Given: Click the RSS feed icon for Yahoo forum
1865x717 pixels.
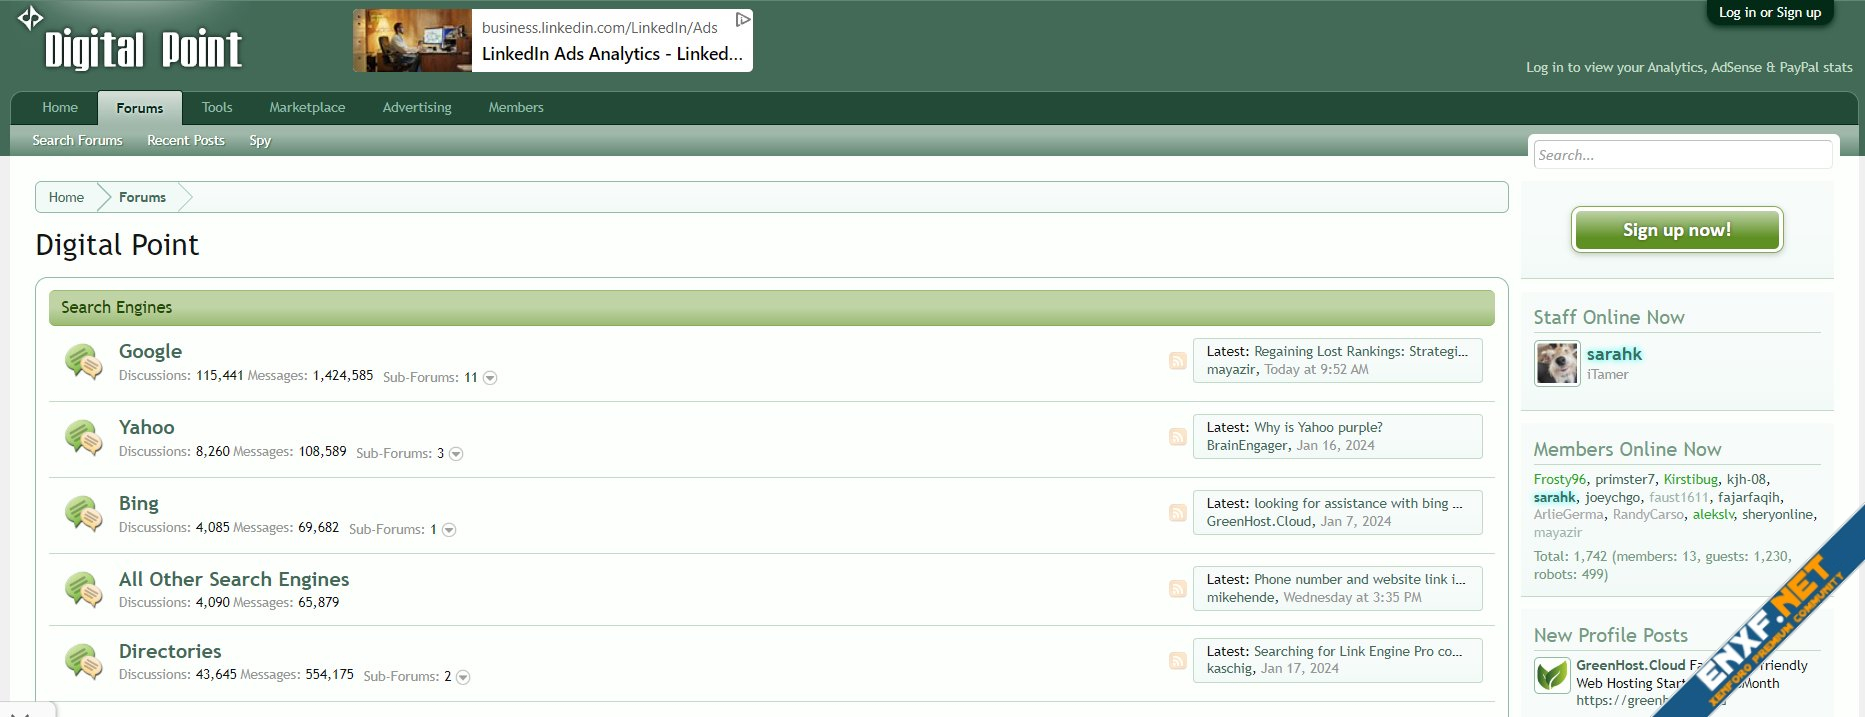Looking at the screenshot, I should click(x=1177, y=437).
